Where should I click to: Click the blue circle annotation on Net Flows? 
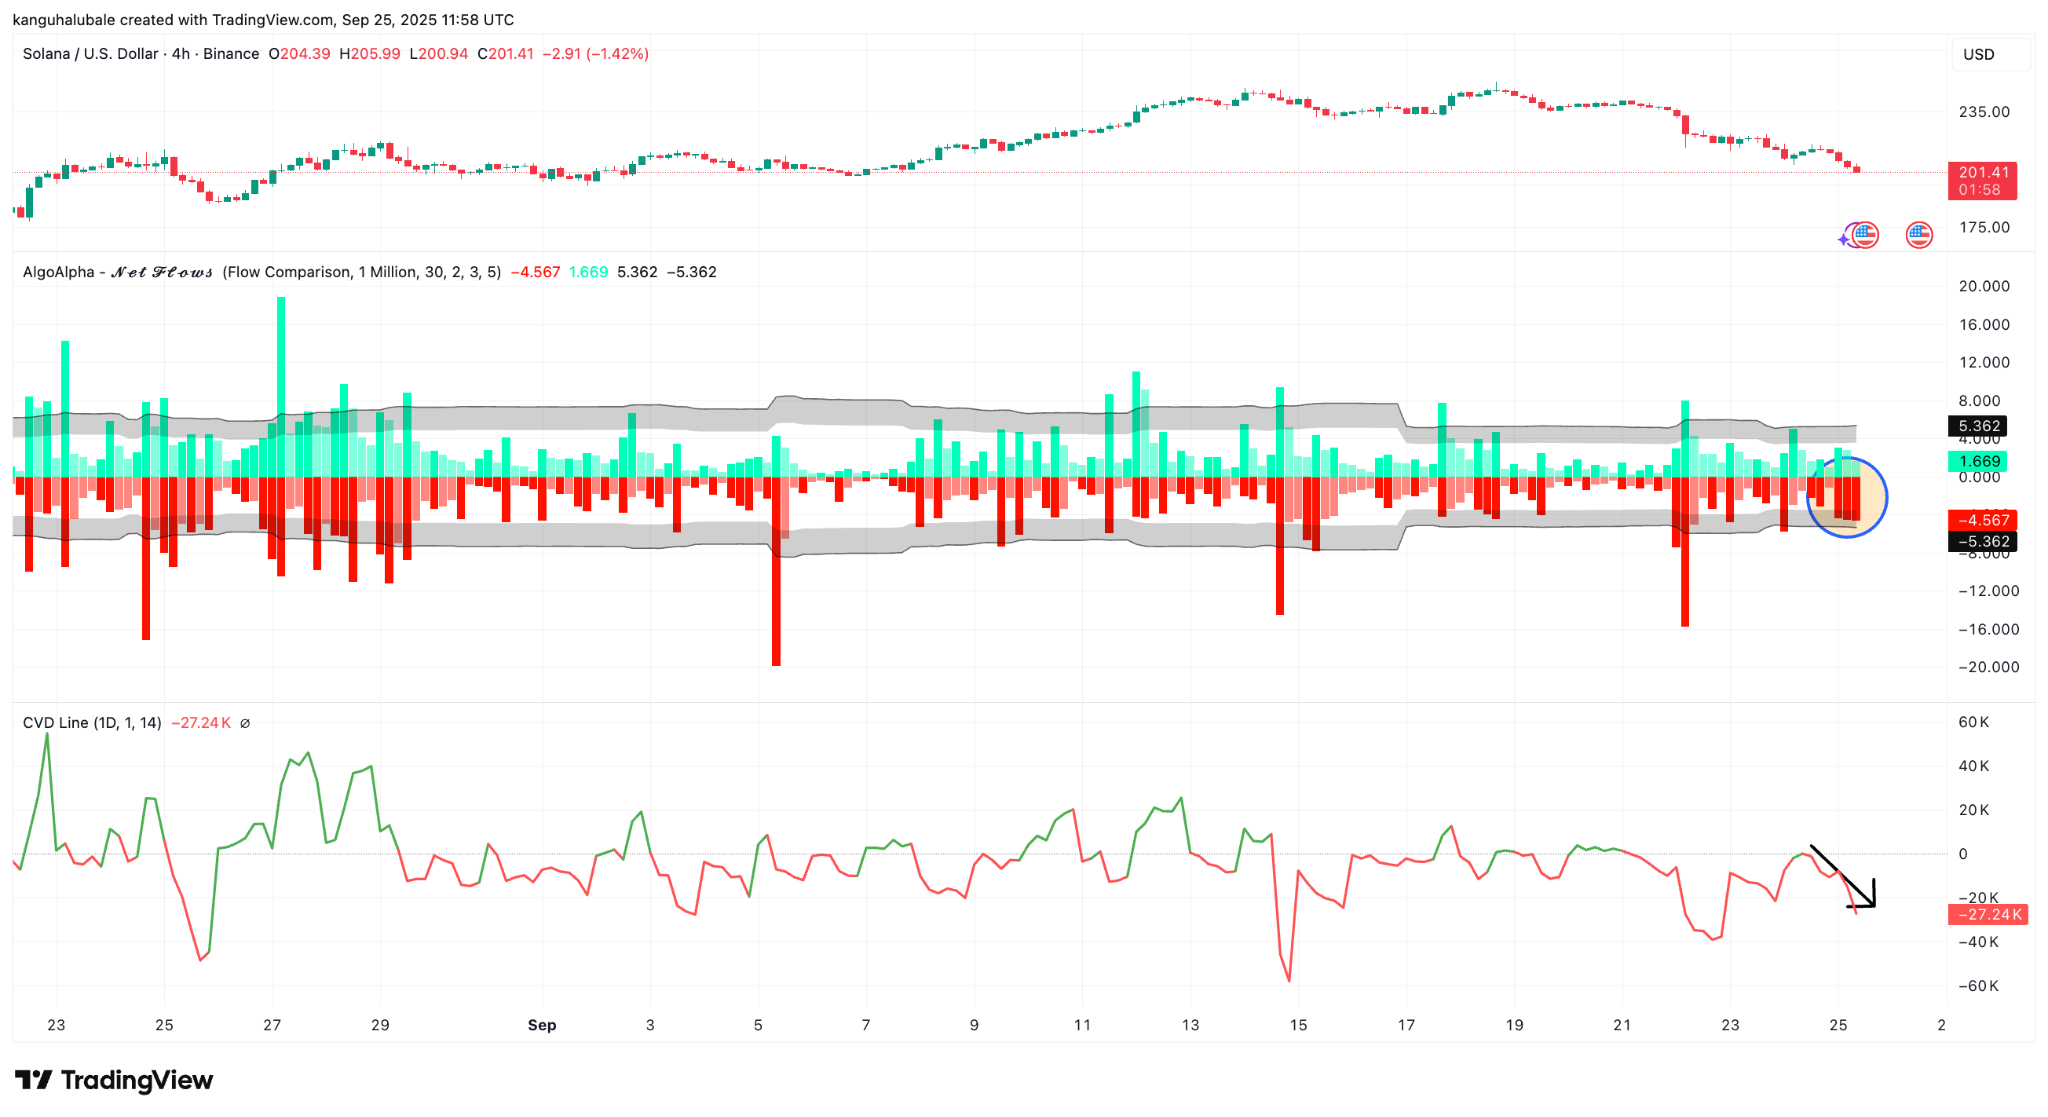[x=1847, y=497]
